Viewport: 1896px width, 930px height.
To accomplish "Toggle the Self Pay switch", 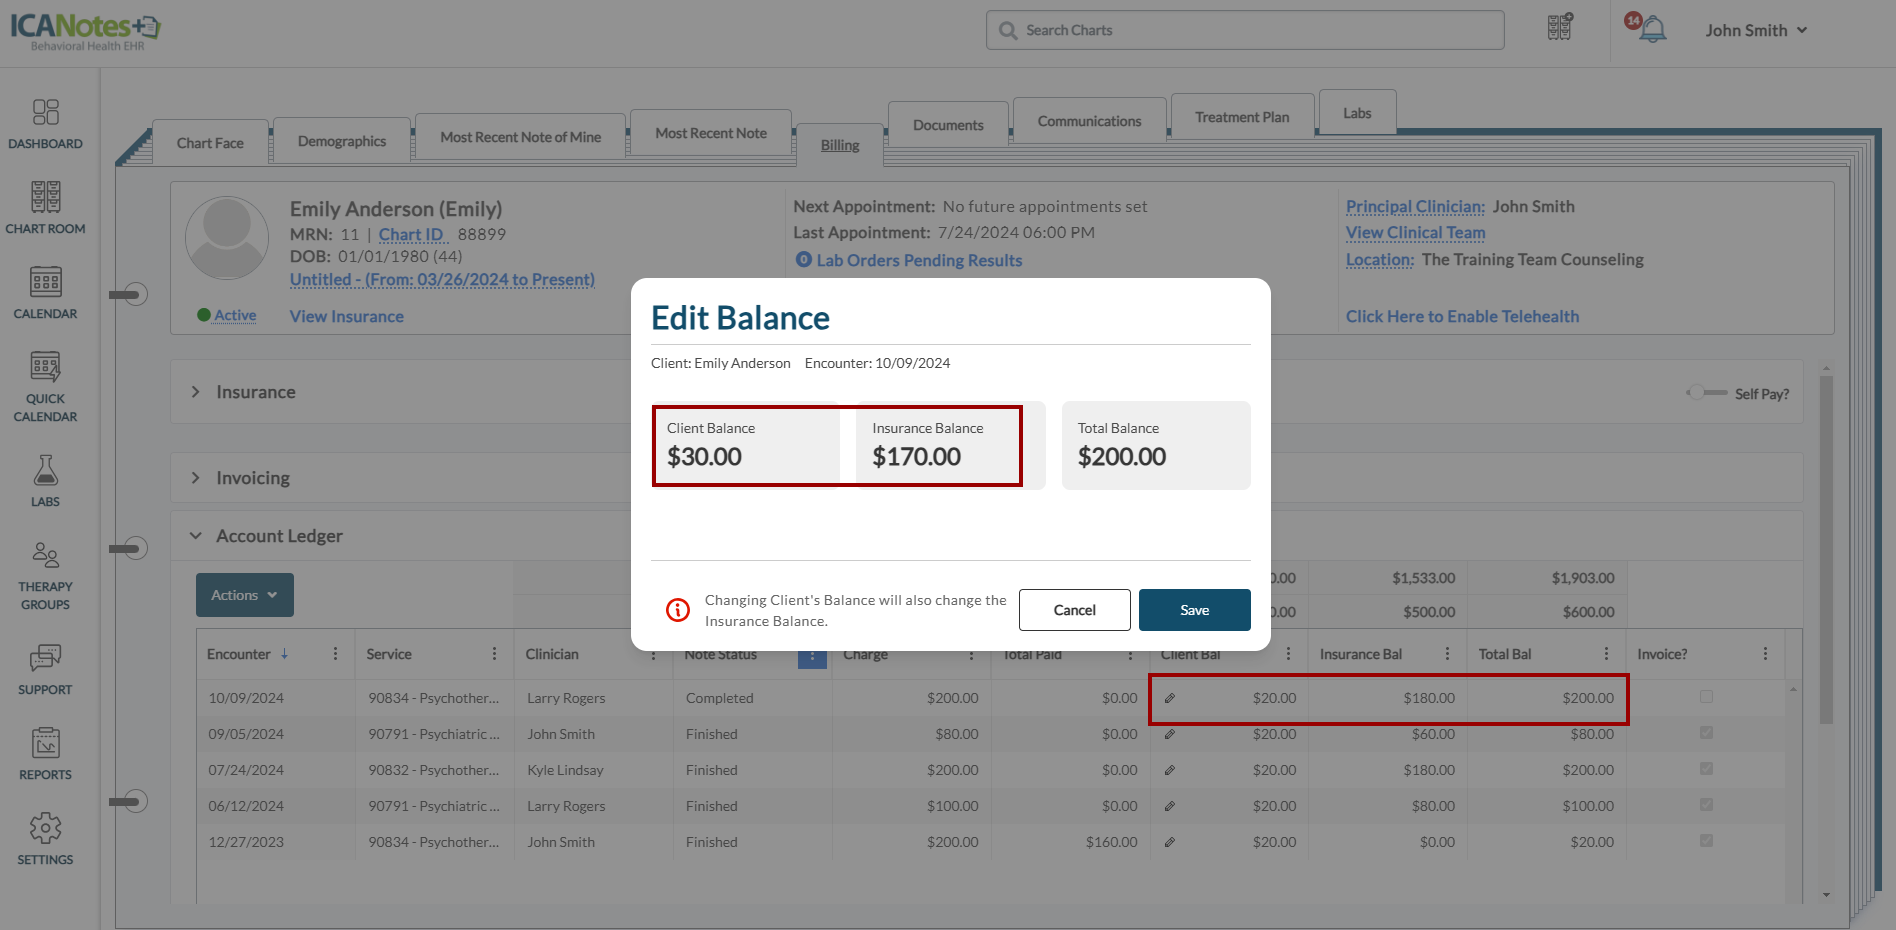I will coord(1706,393).
